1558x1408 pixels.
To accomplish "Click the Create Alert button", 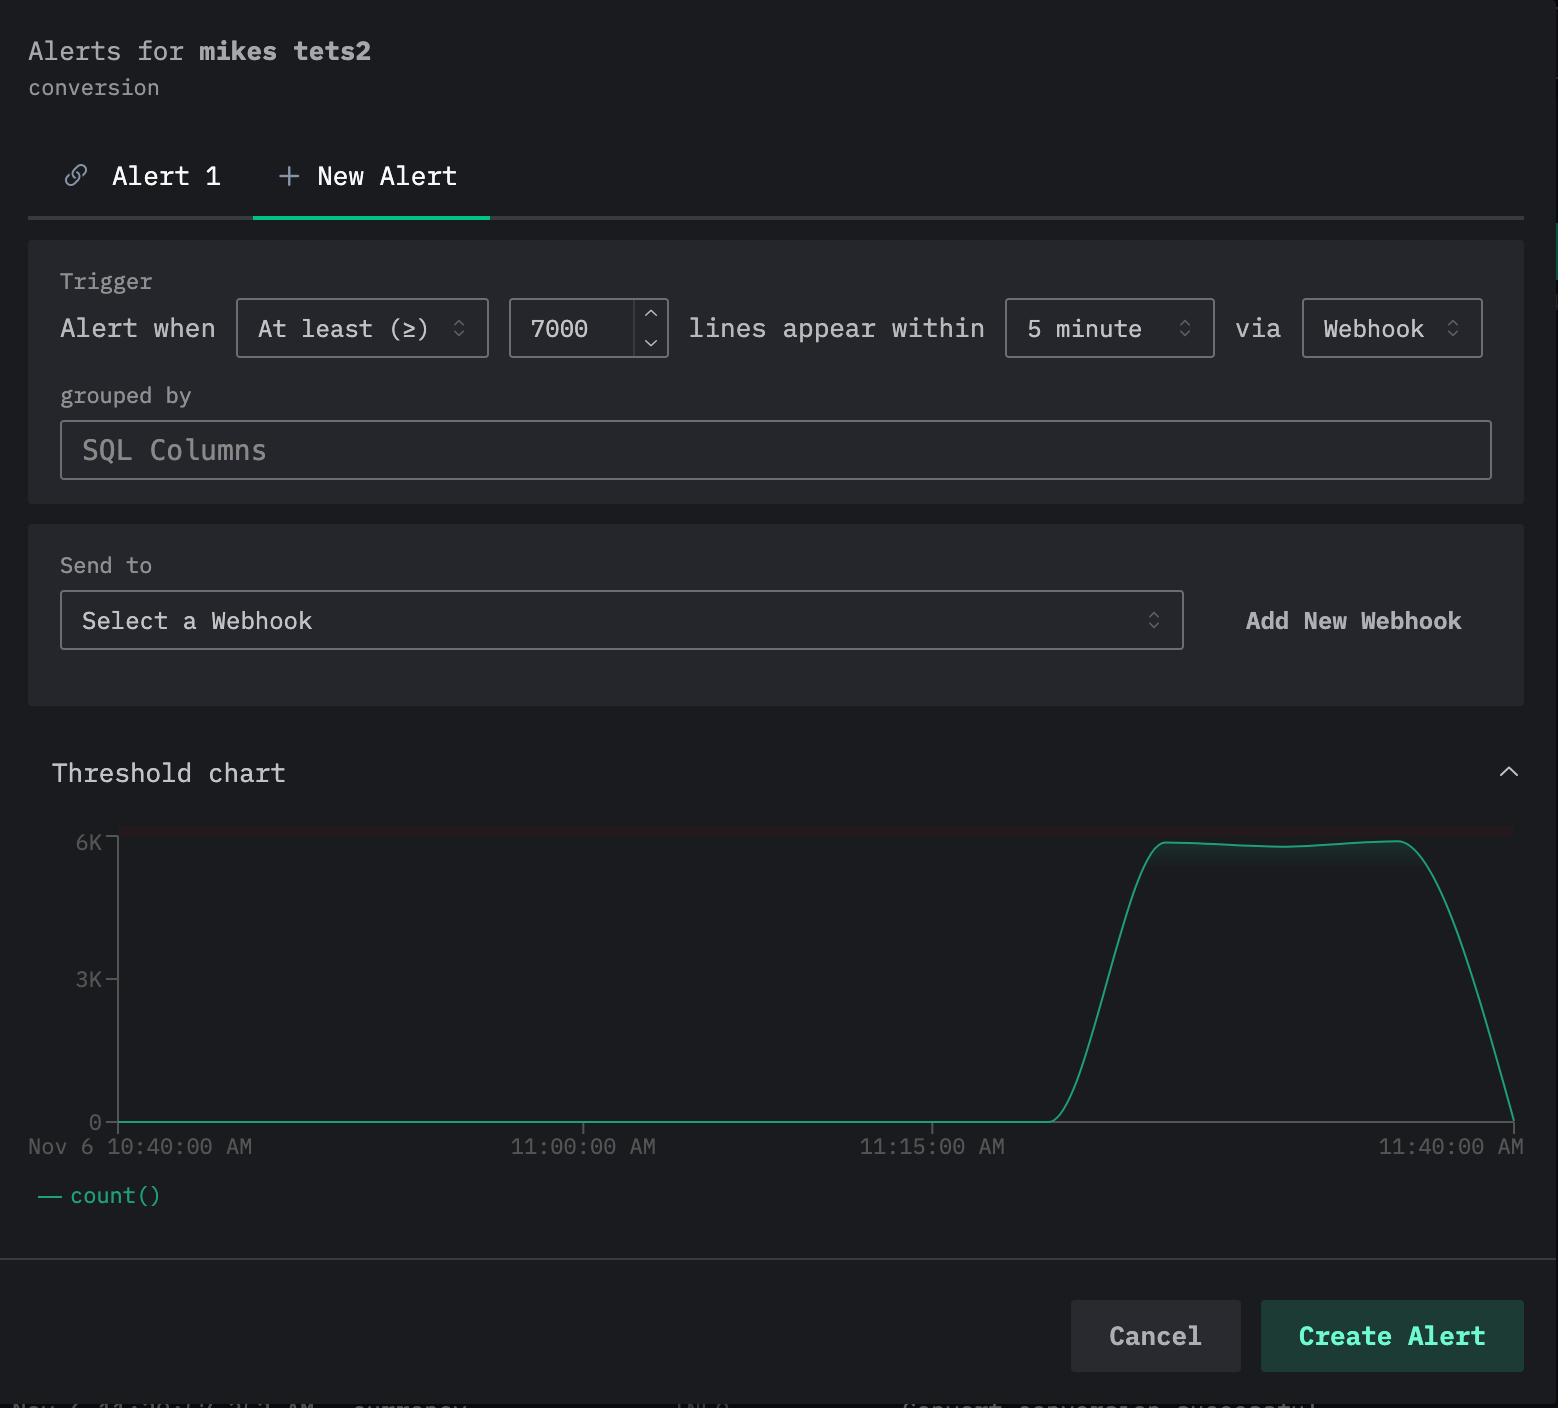I will [1391, 1336].
